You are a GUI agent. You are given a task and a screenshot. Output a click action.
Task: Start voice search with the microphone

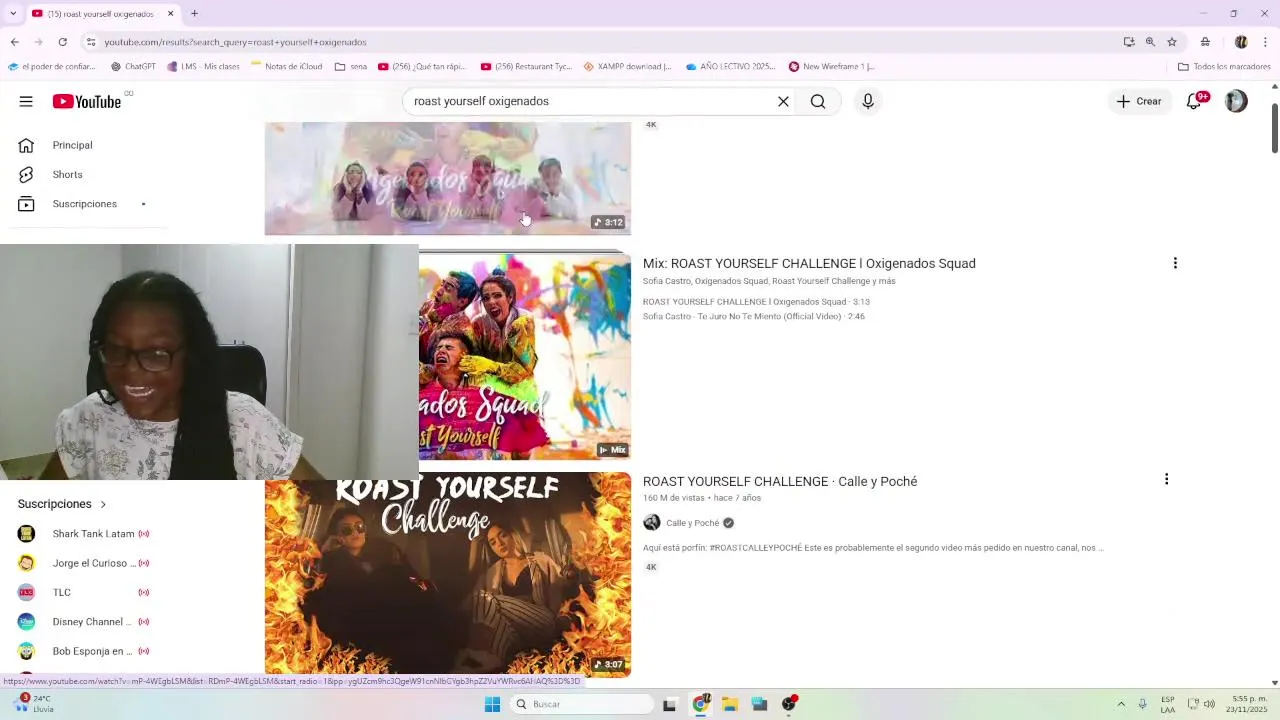pos(868,101)
